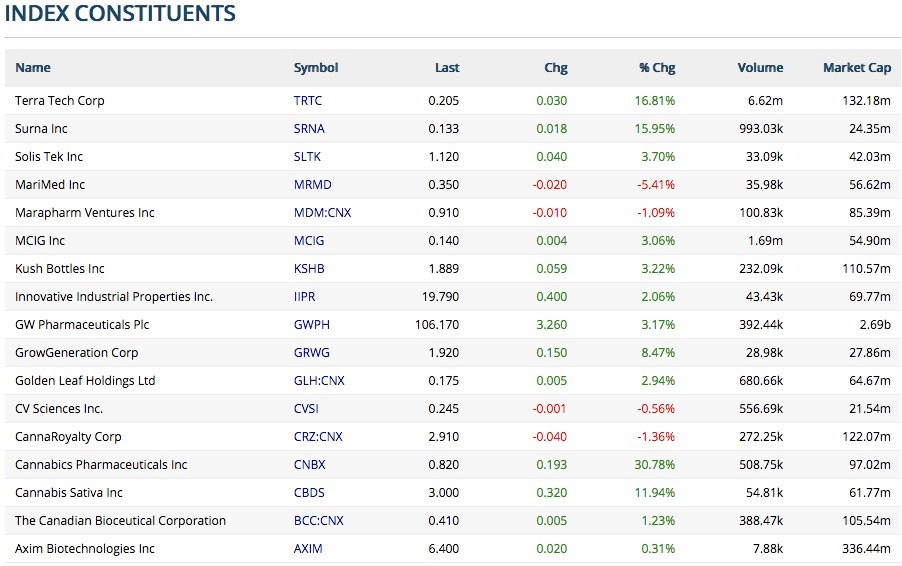Select Innovative Industrial Properties Inc. name
Viewport: 902px width, 566px height.
click(114, 297)
